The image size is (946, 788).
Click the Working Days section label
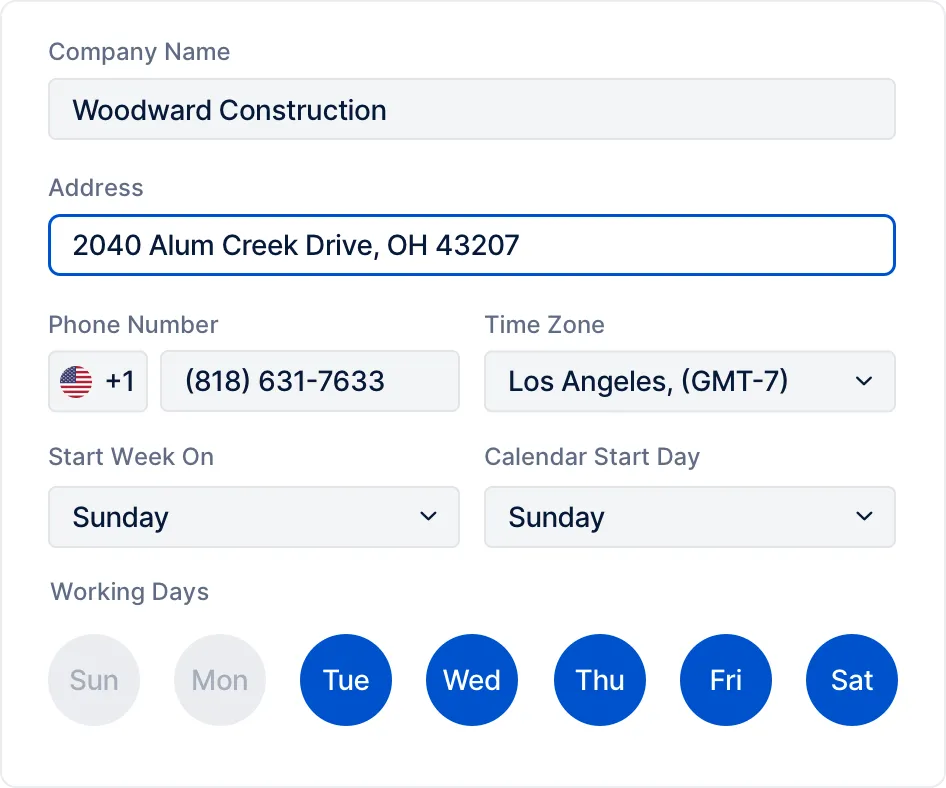coord(129,592)
